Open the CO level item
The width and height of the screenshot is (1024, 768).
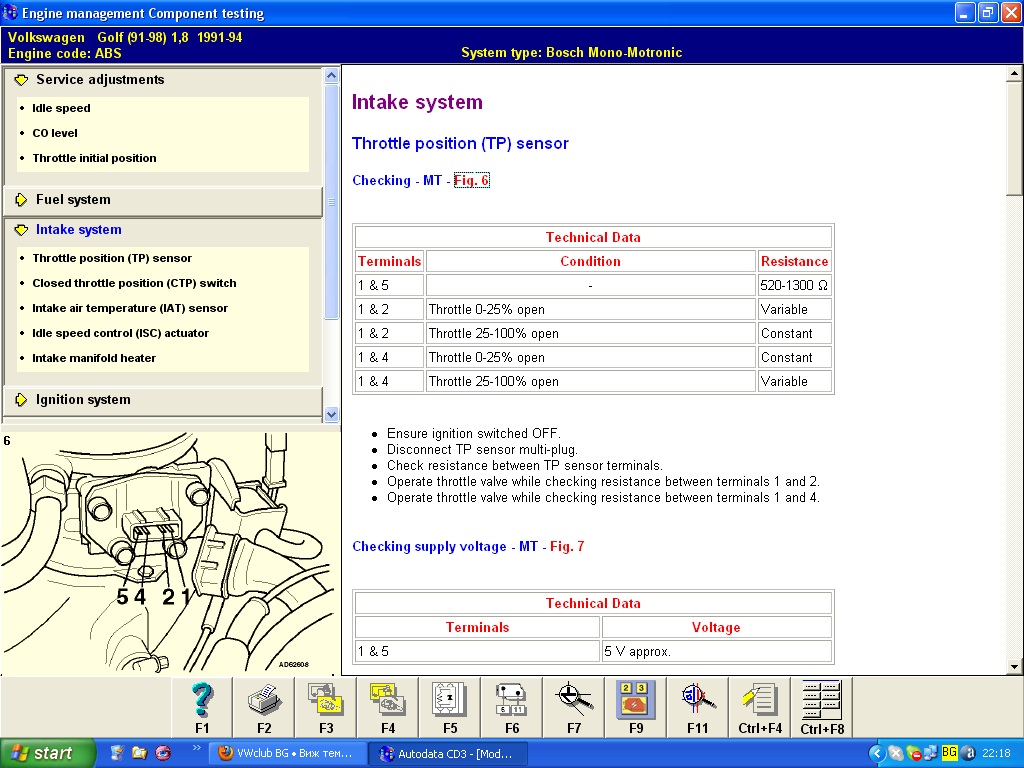point(55,133)
